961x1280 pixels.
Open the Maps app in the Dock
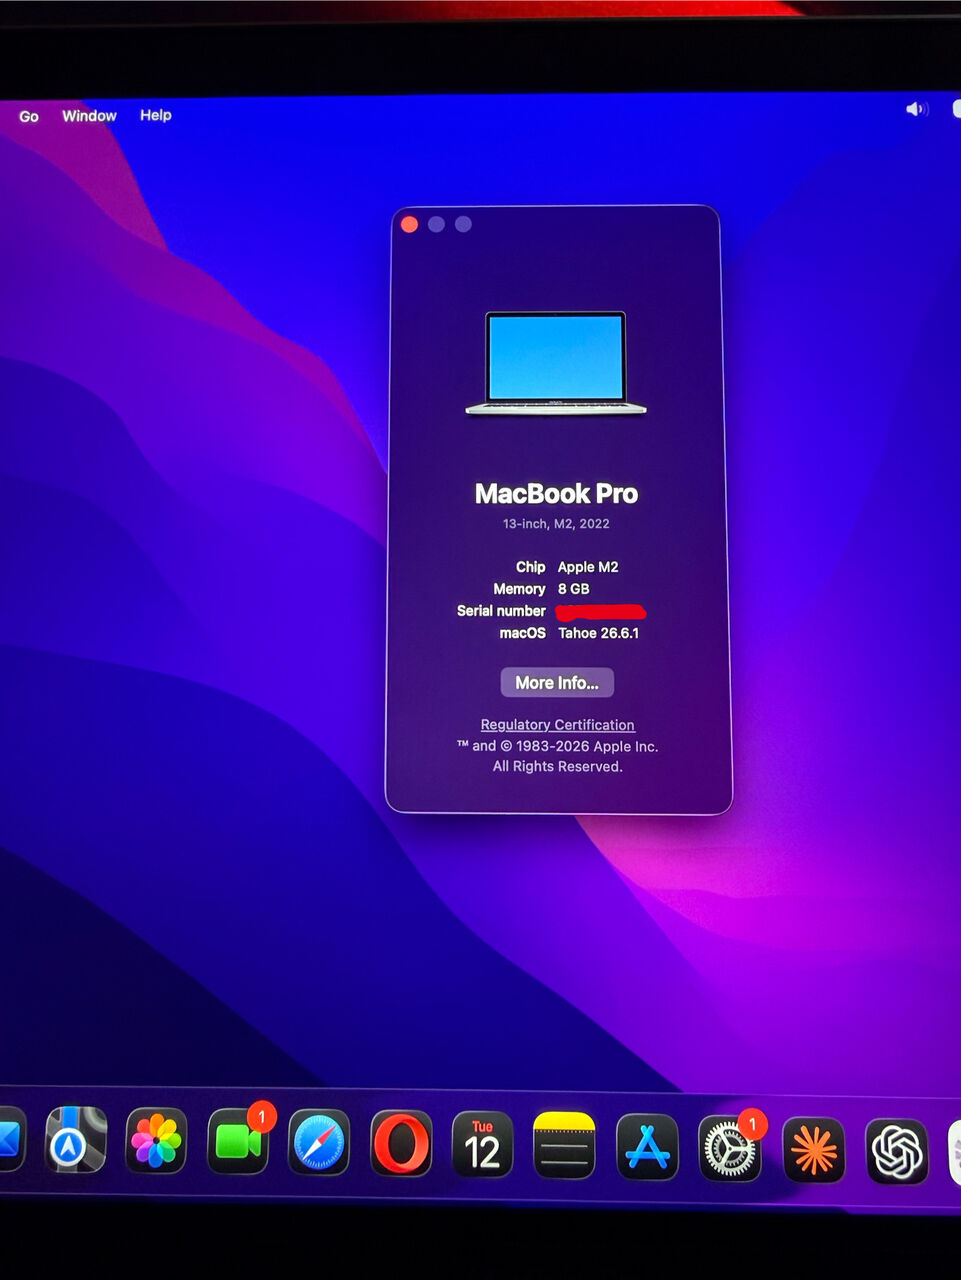pos(76,1140)
